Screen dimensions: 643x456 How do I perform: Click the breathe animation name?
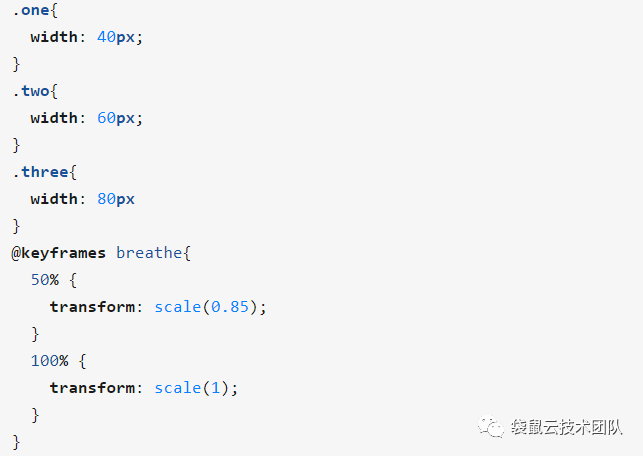(x=149, y=253)
